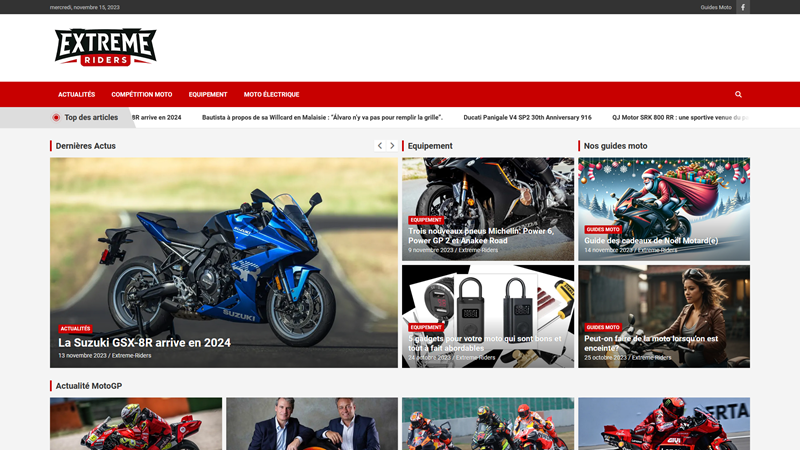Open Ducati Panigale V4 SP2 30th Anniversary ticker link
Screen dimensions: 800x450
[x=528, y=117]
